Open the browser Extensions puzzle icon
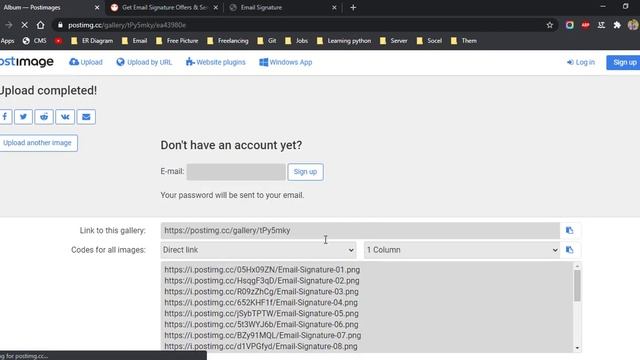The image size is (640, 360). click(617, 25)
